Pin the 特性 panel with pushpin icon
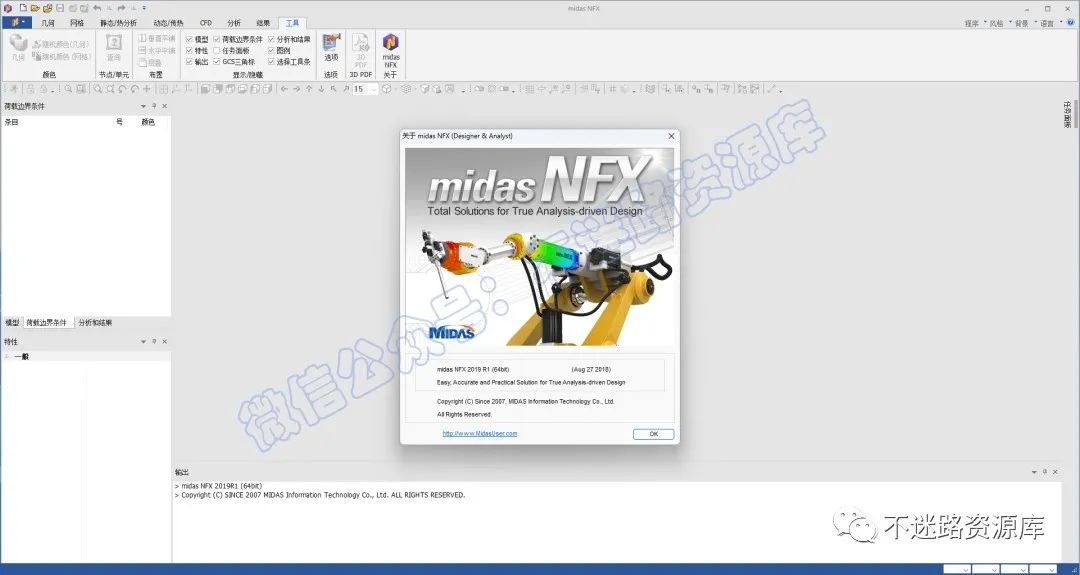Viewport: 1080px width, 575px height. (154, 342)
